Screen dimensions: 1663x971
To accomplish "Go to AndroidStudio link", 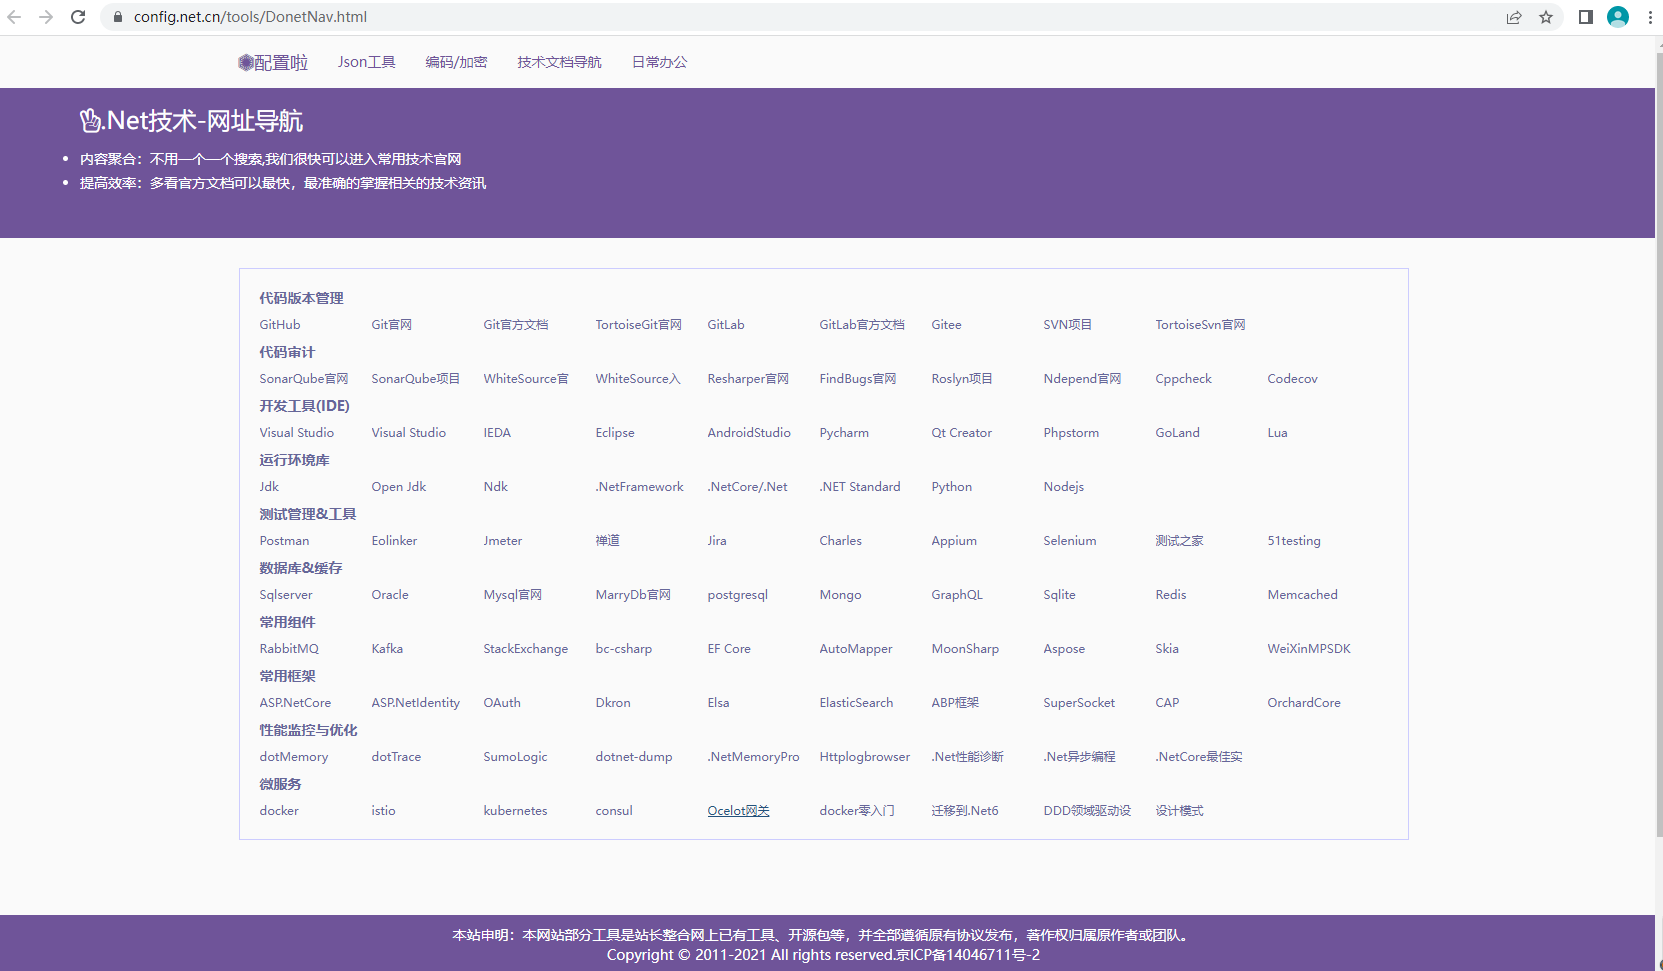I will click(749, 433).
